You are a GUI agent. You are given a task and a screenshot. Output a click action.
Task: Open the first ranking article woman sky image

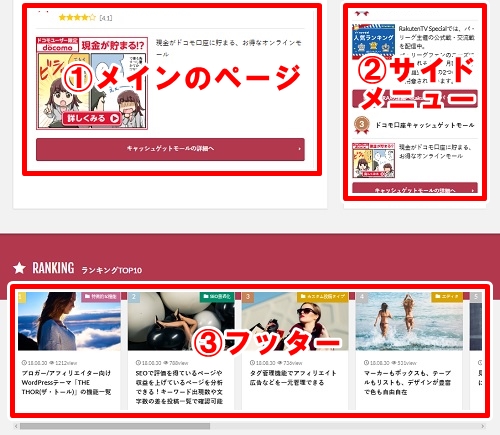pyautogui.click(x=69, y=321)
